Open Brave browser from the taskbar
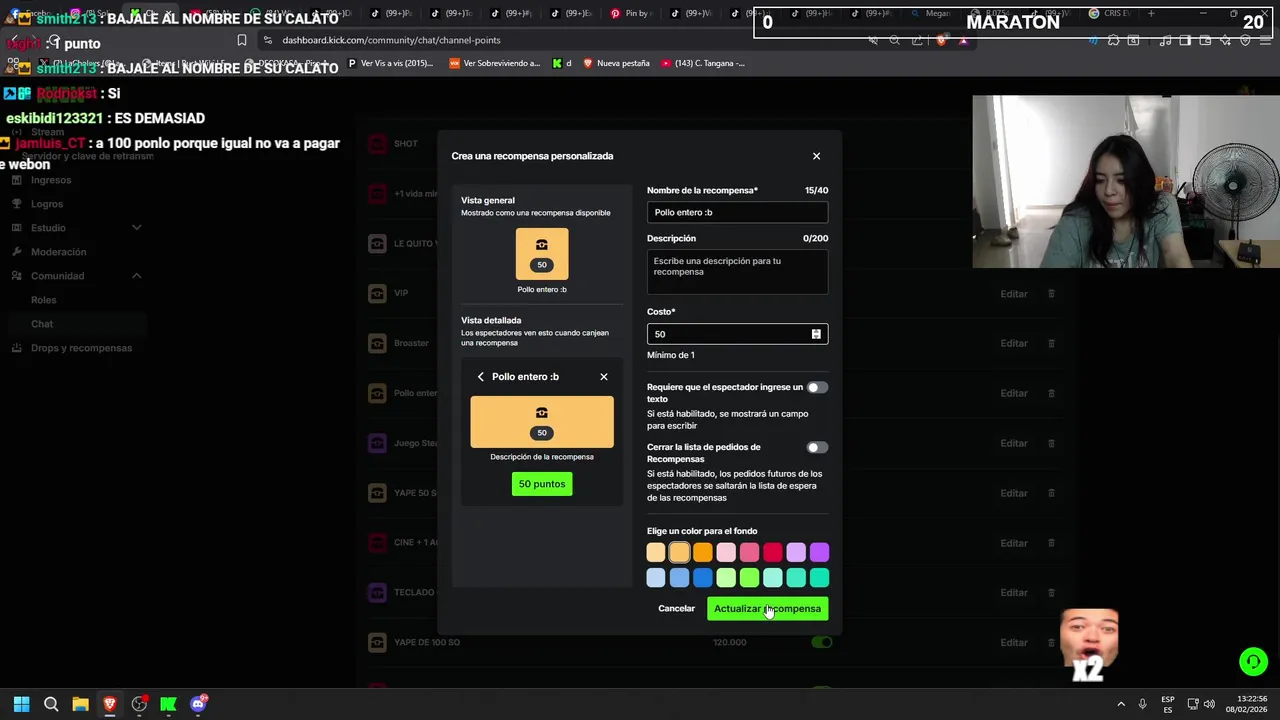This screenshot has height=720, width=1280. point(110,704)
